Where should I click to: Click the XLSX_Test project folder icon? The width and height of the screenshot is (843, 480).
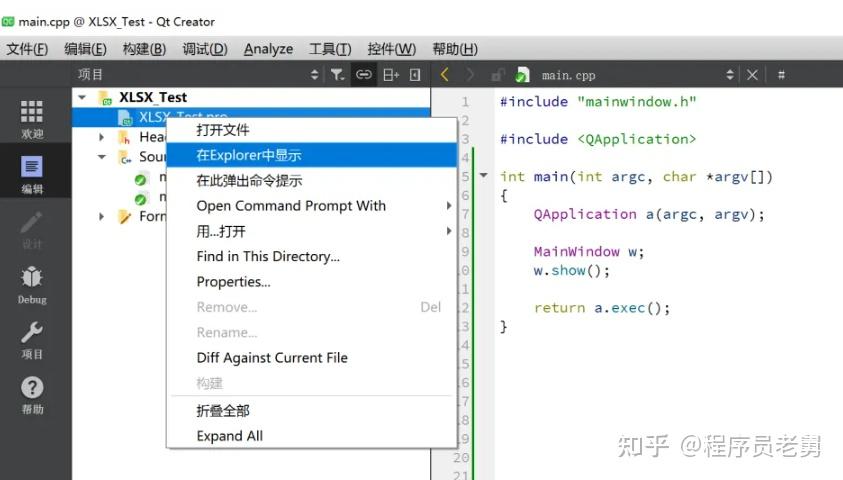105,97
